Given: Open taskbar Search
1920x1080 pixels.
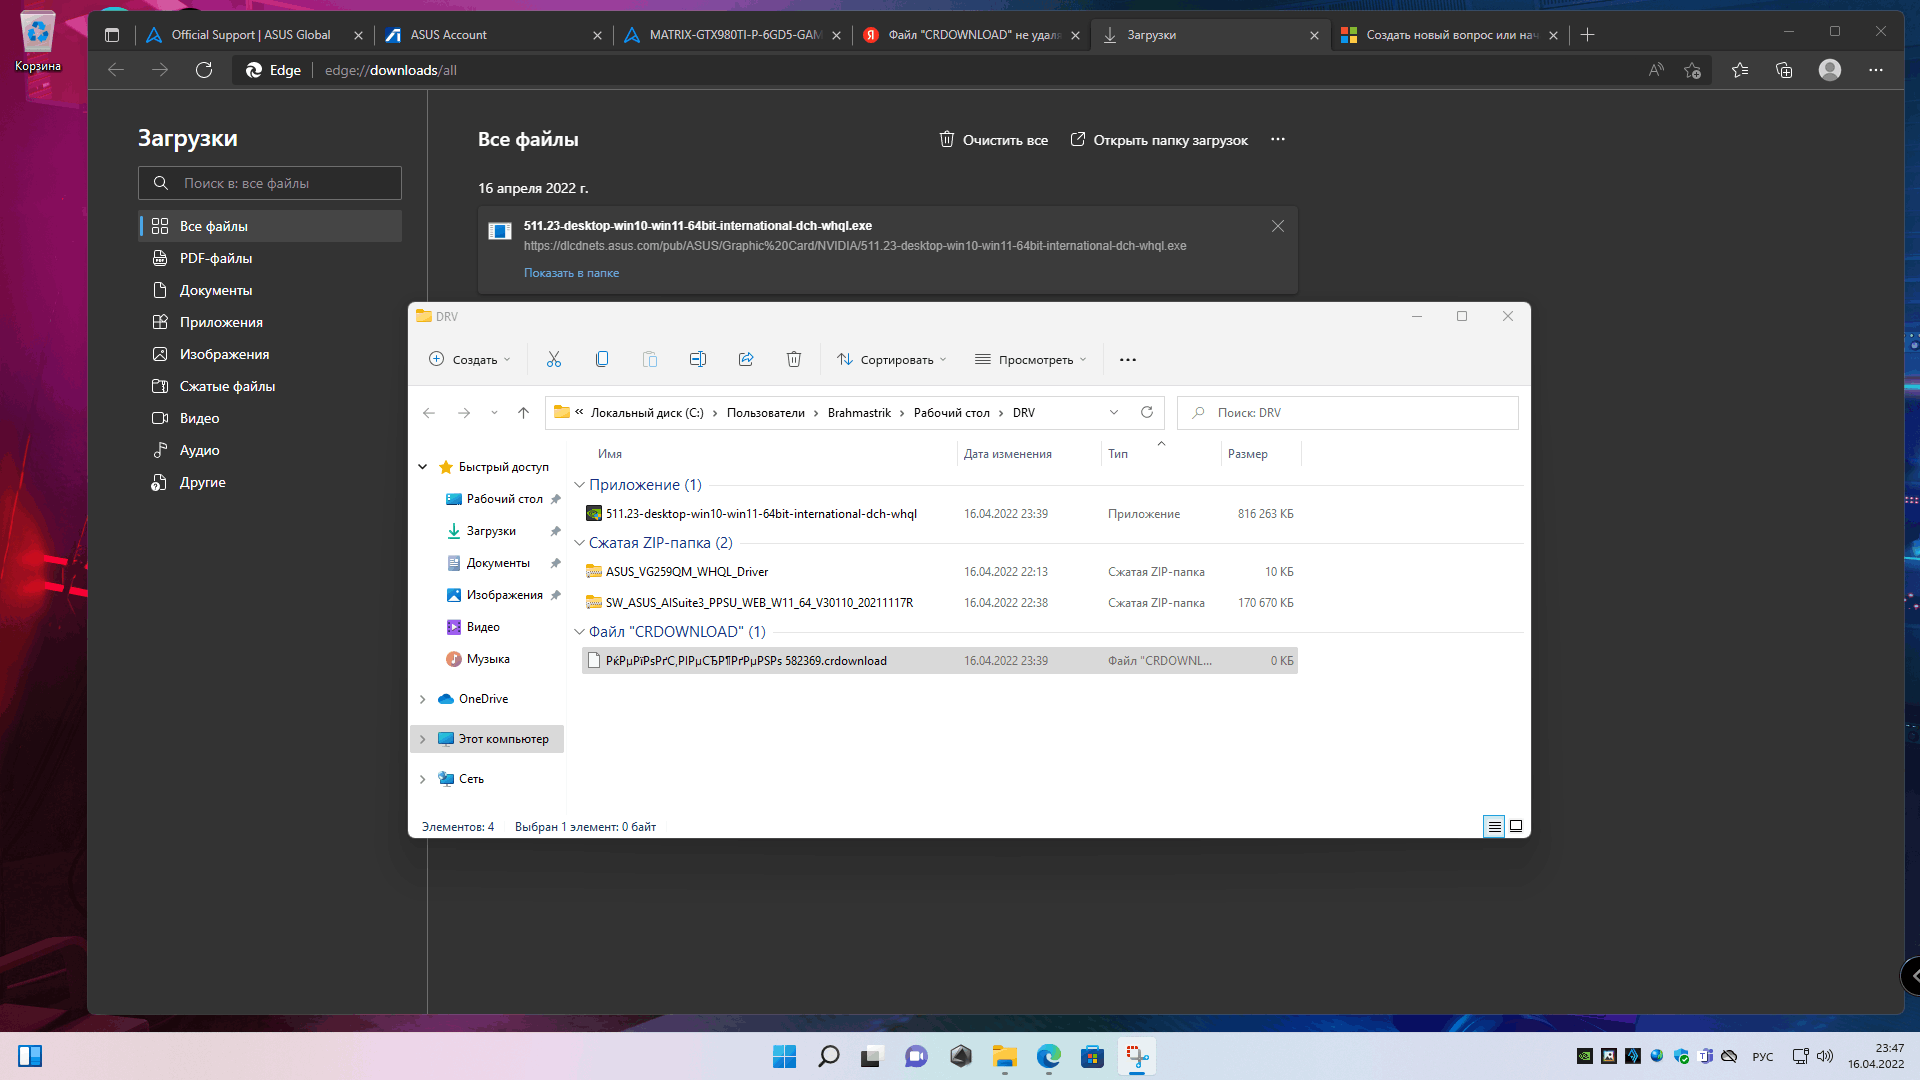Looking at the screenshot, I should (x=829, y=1056).
